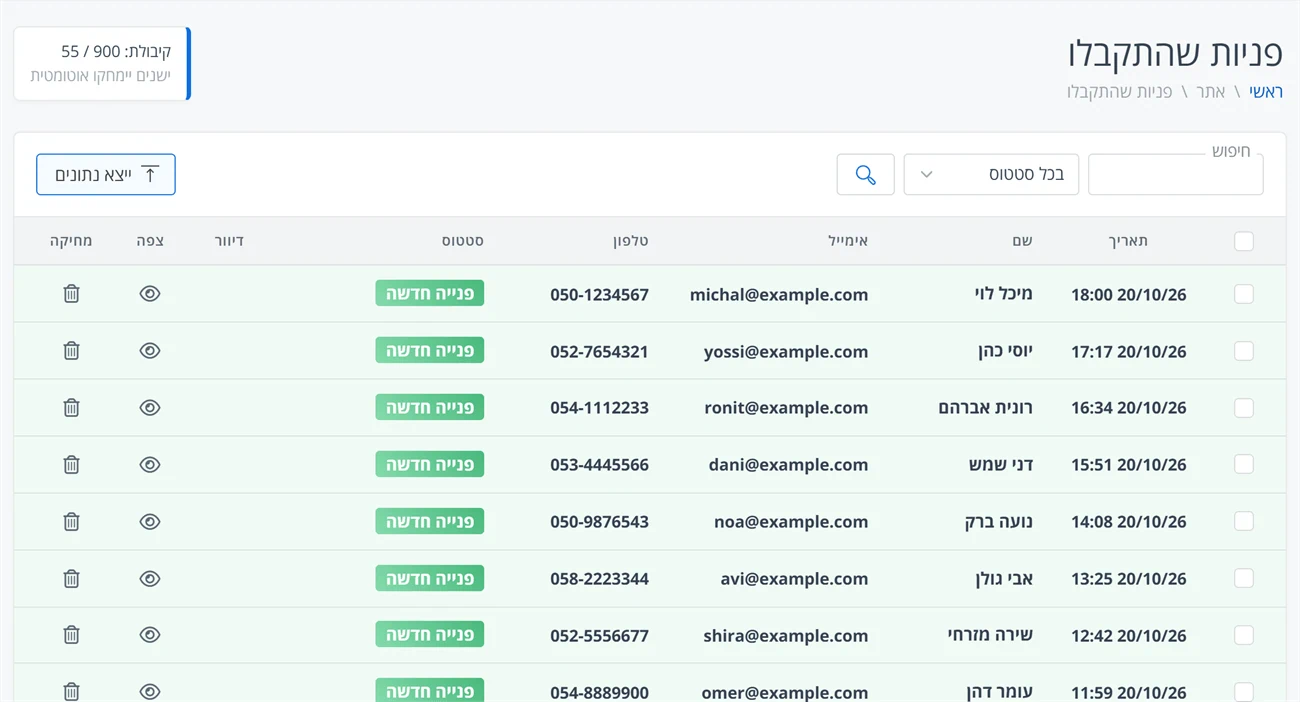Screen dimensions: 1300x702
Task: Click the סטטוס column header
Action: click(x=463, y=241)
